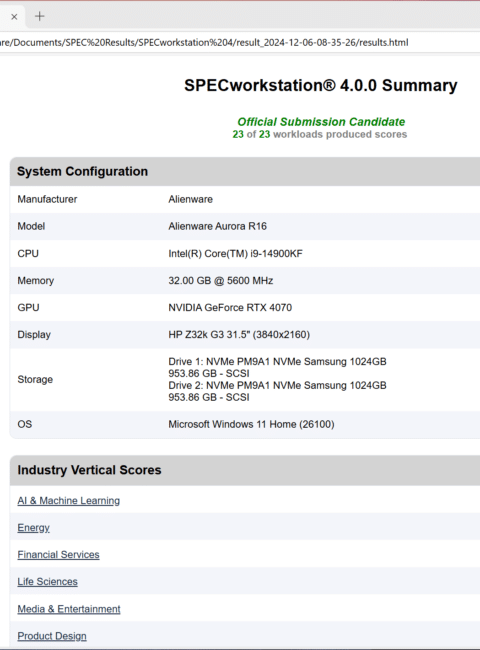480x650 pixels.
Task: Select 'NVIDIA GeForce RTX 4070' value
Action: coord(230,307)
